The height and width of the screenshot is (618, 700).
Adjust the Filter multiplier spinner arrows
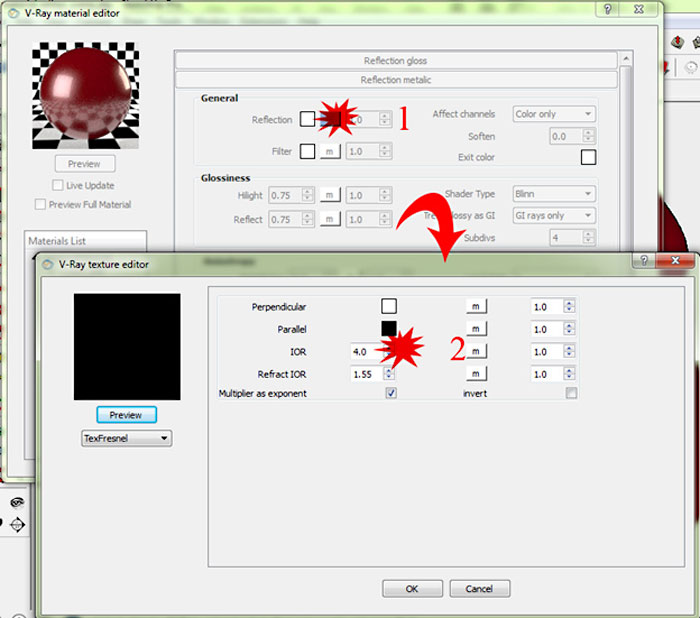385,151
